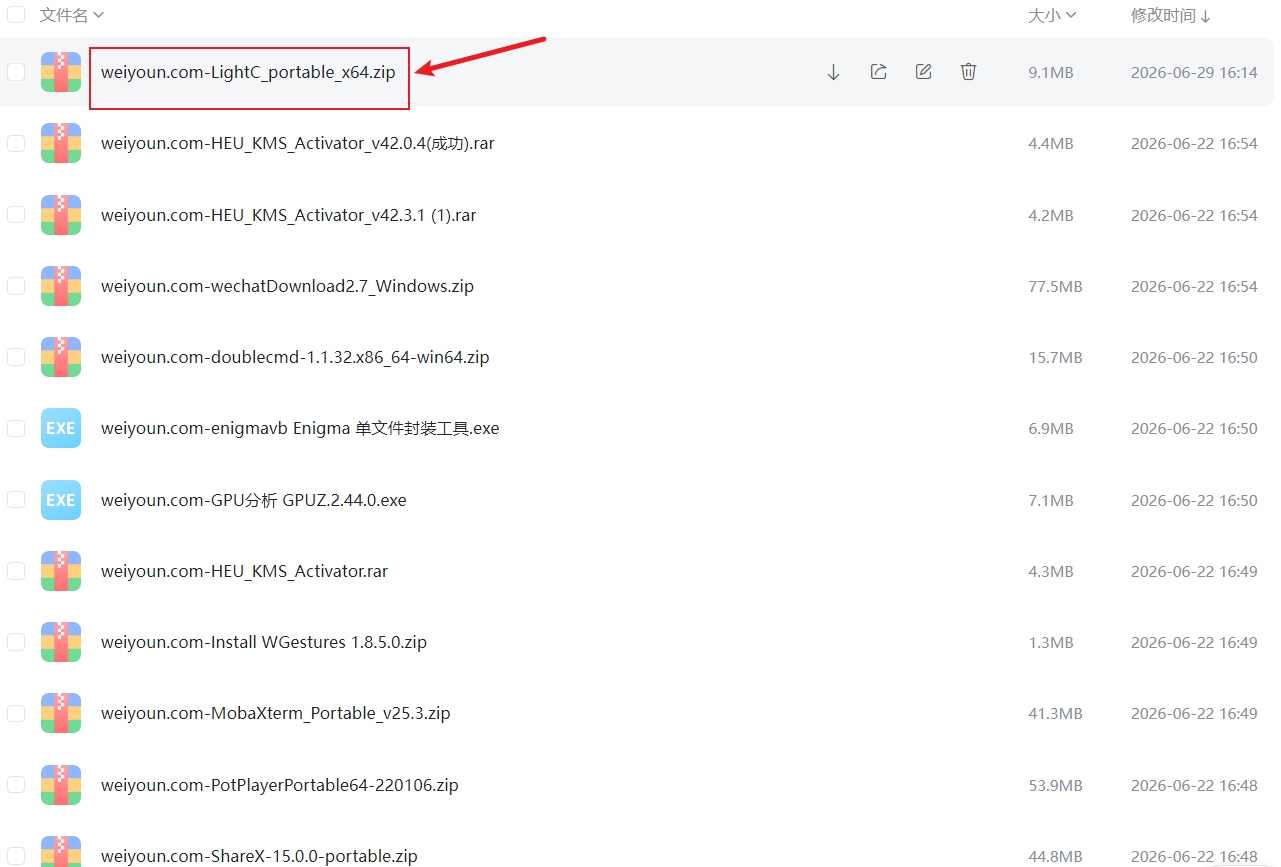Sort by 大小 column header
1281x867 pixels.
[1052, 15]
